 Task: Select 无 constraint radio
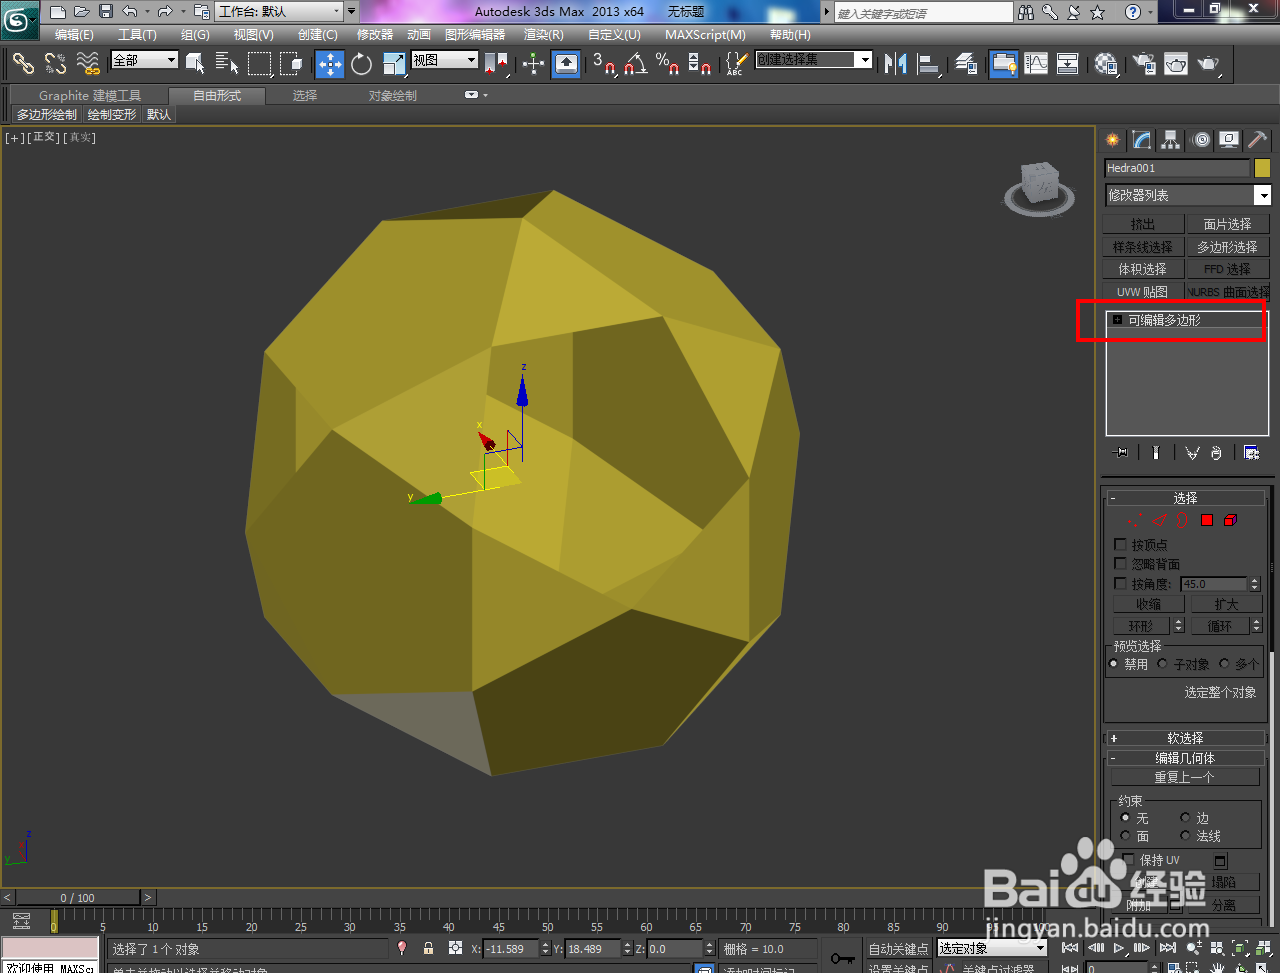tap(1125, 818)
